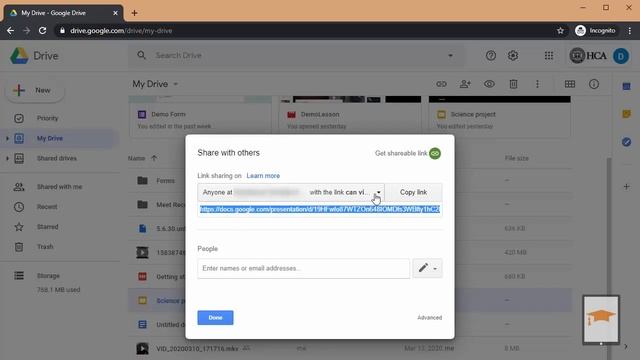This screenshot has width=640, height=360.
Task: Bookmark this page star icon
Action: (x=560, y=31)
